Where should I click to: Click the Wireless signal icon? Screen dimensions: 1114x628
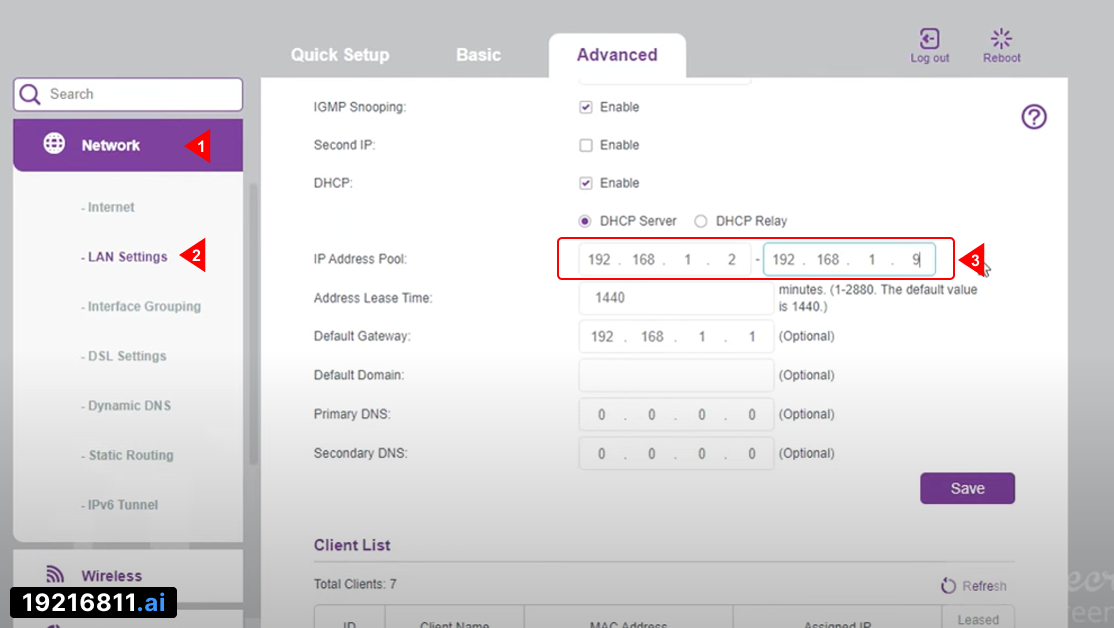55,574
